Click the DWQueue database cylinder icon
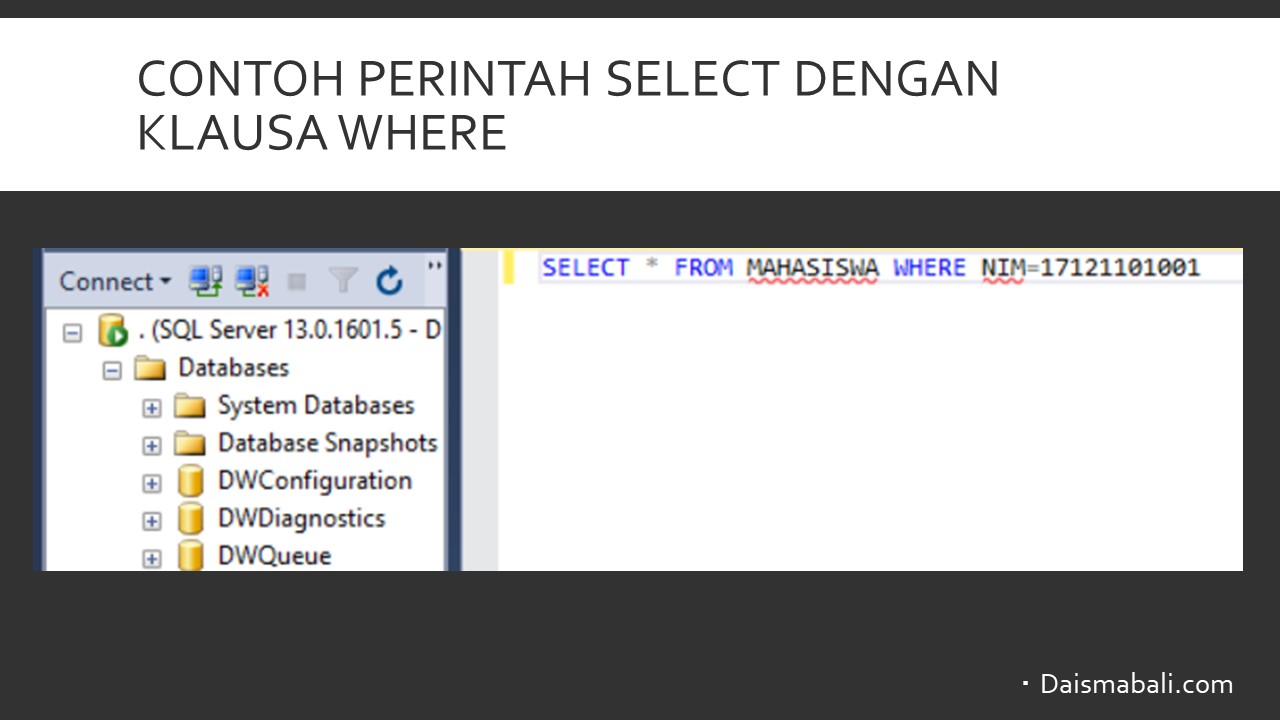Screen dimensions: 1280x720 coord(190,556)
